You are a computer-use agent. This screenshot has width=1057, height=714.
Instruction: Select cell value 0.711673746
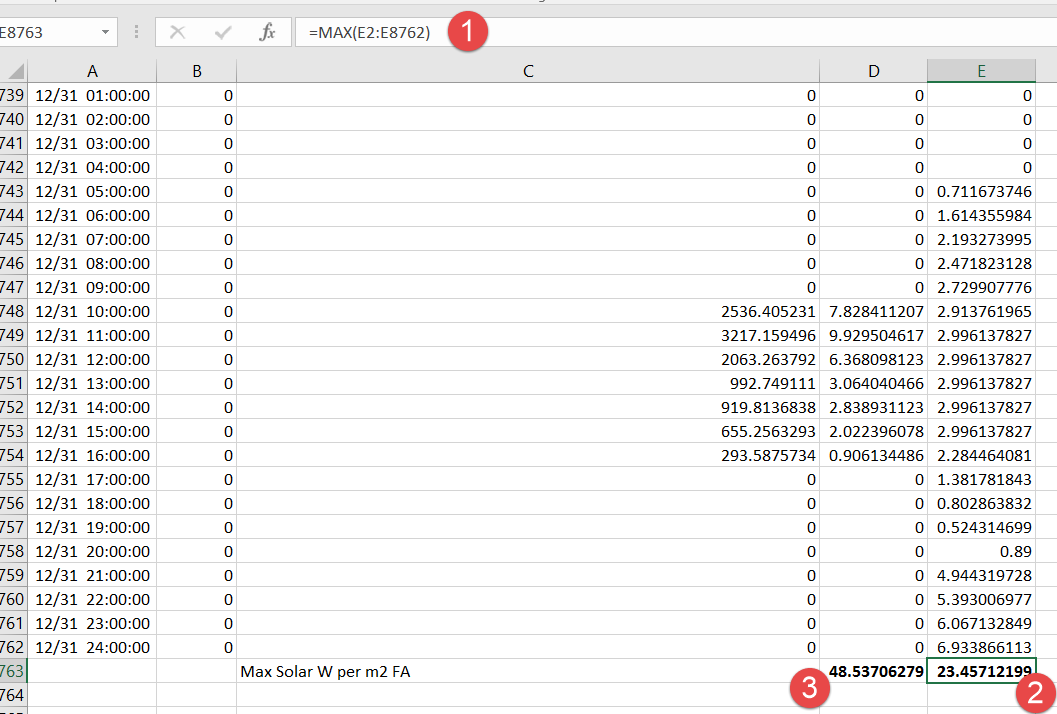click(984, 191)
